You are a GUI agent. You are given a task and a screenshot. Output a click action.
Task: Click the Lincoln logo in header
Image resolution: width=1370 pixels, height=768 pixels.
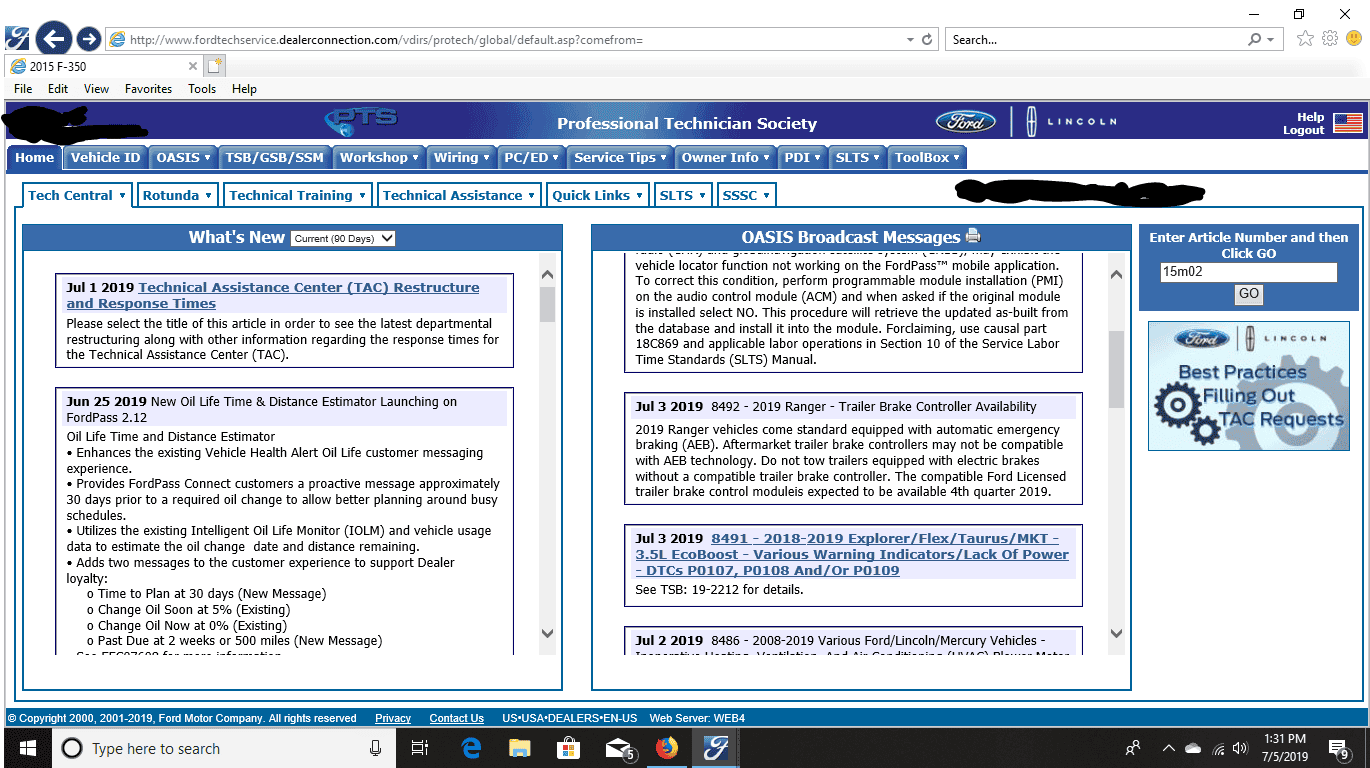pos(1074,122)
